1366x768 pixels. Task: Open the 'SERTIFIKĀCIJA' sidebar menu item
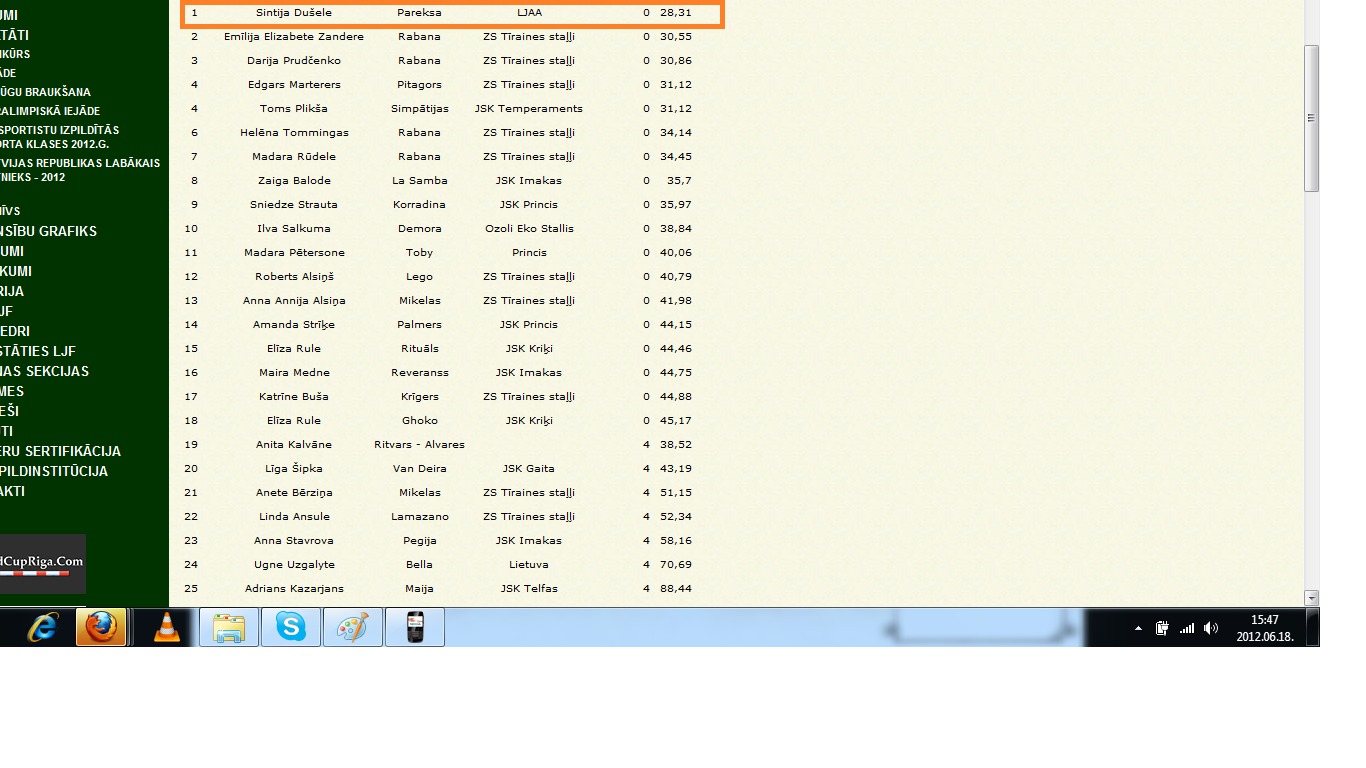[x=60, y=451]
